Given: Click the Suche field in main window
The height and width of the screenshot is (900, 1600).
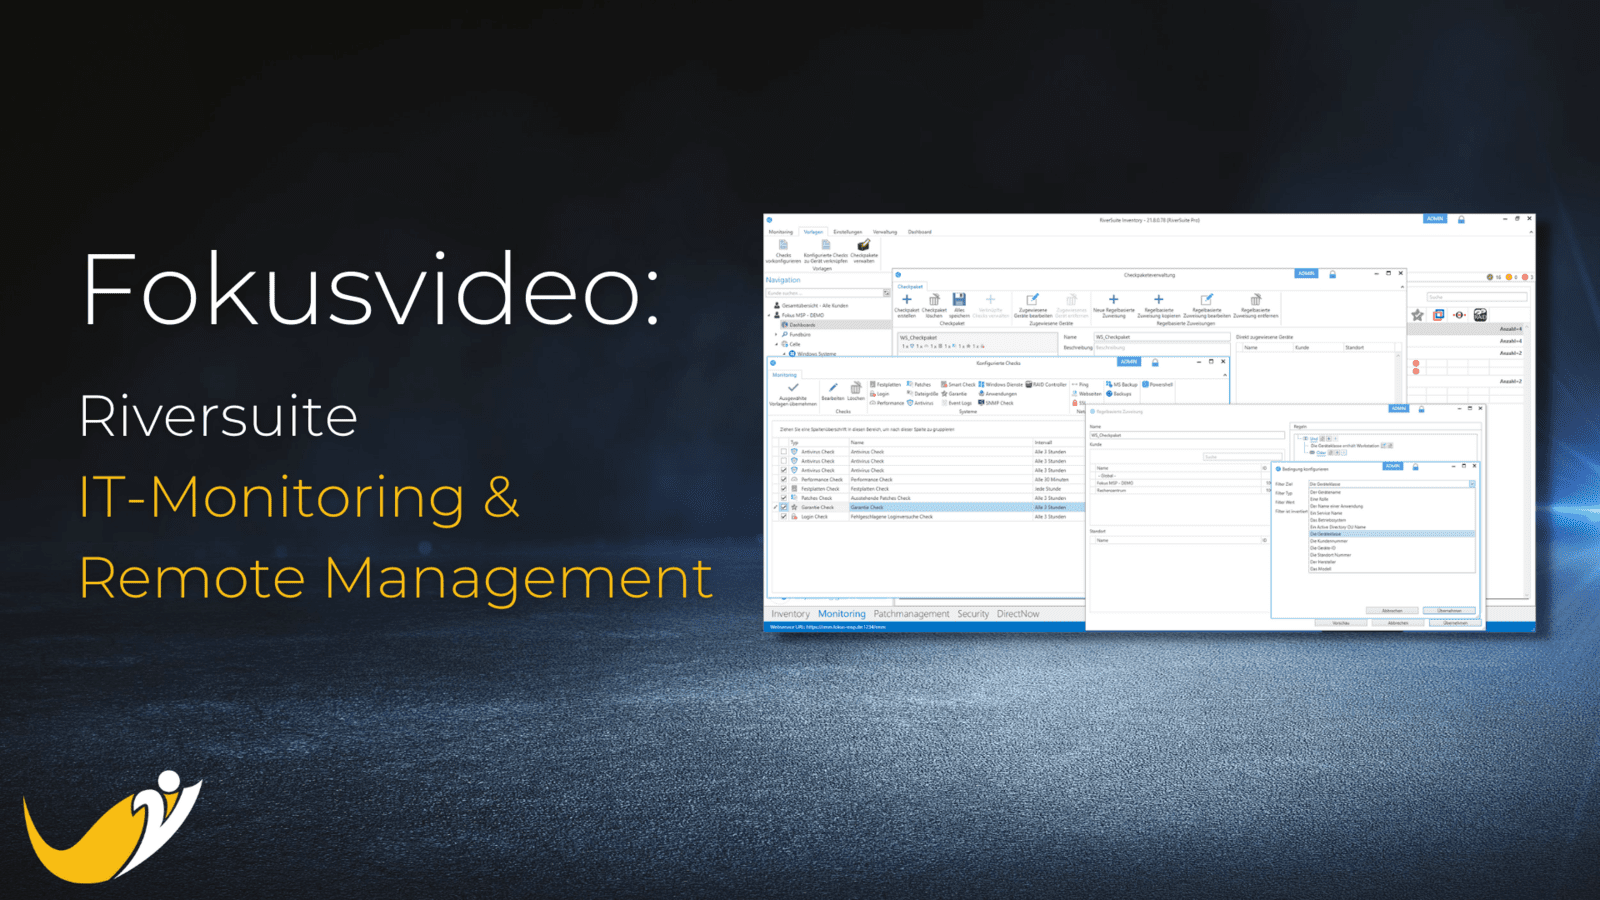Looking at the screenshot, I should [1477, 297].
